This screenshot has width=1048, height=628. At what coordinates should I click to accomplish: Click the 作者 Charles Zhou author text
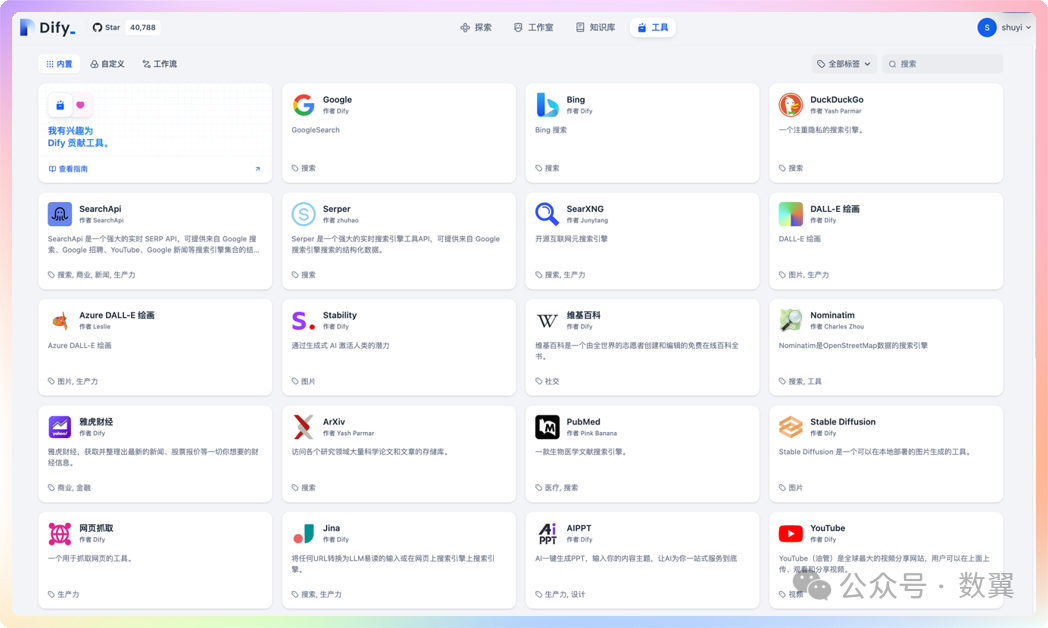tap(837, 327)
